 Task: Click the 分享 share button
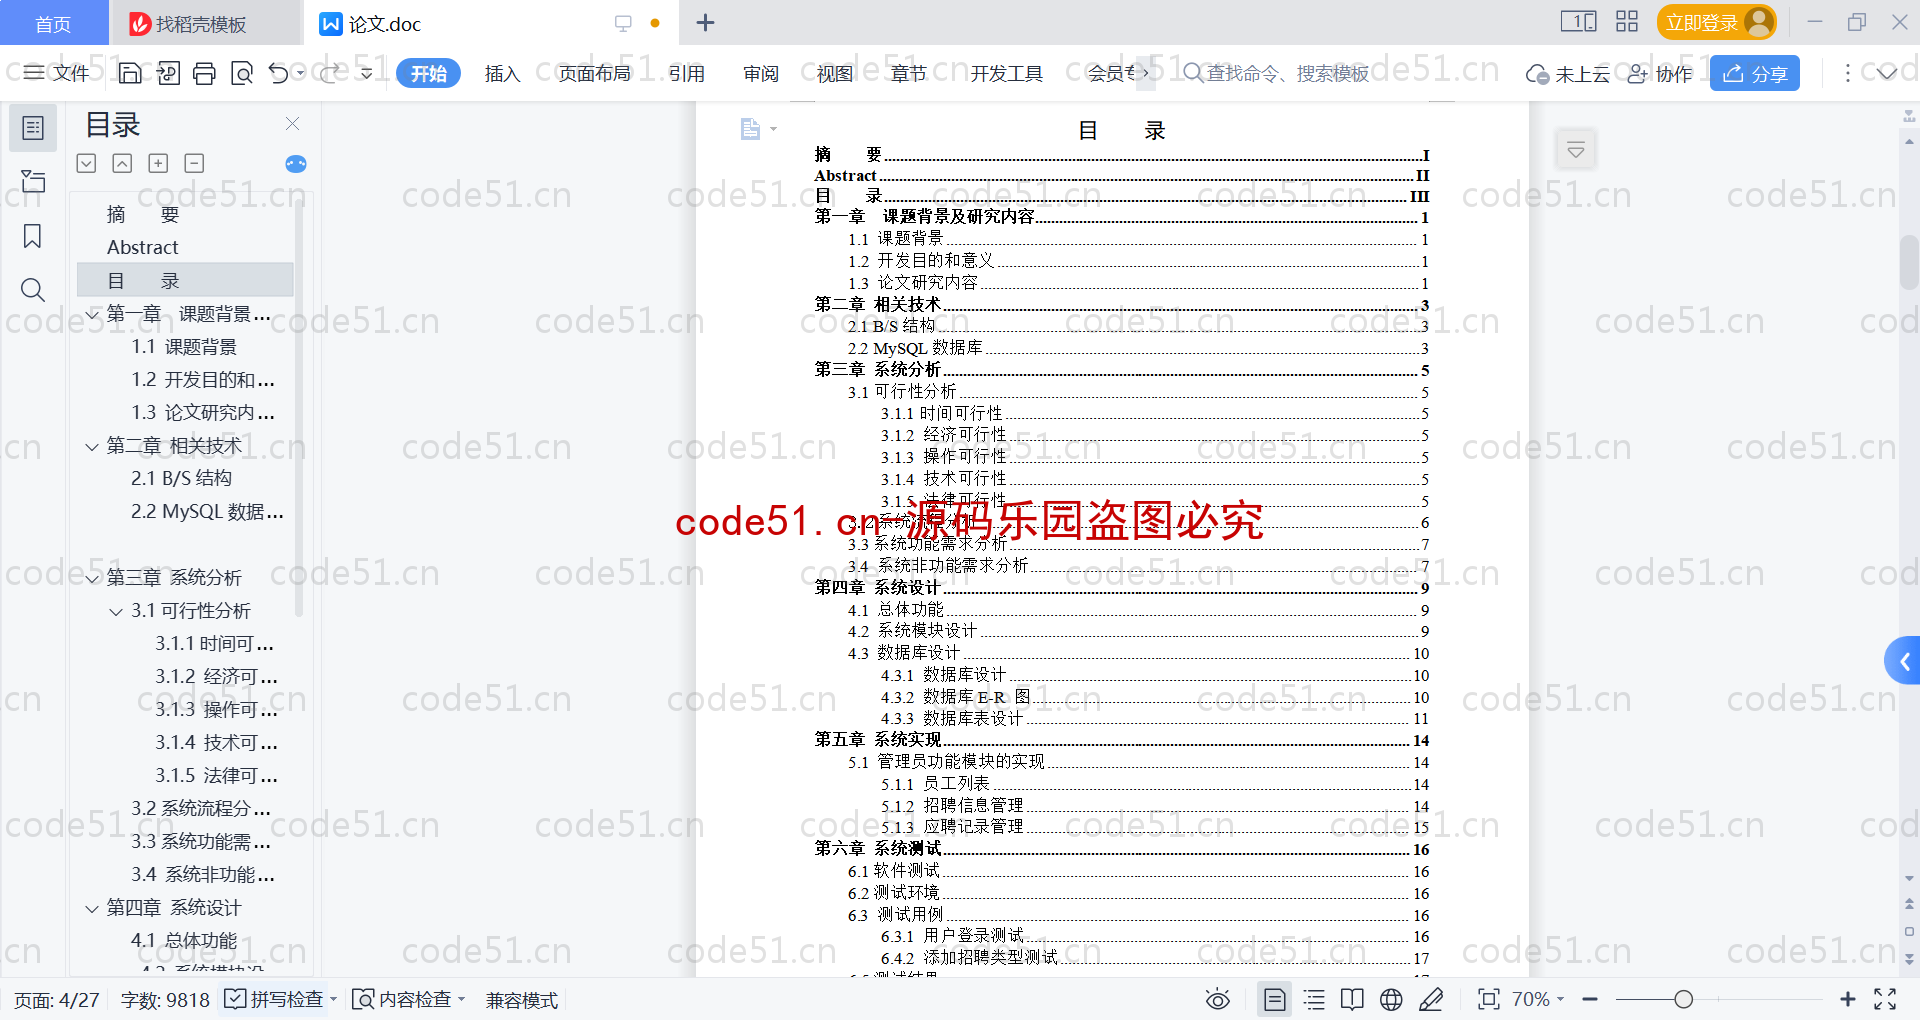pos(1755,73)
